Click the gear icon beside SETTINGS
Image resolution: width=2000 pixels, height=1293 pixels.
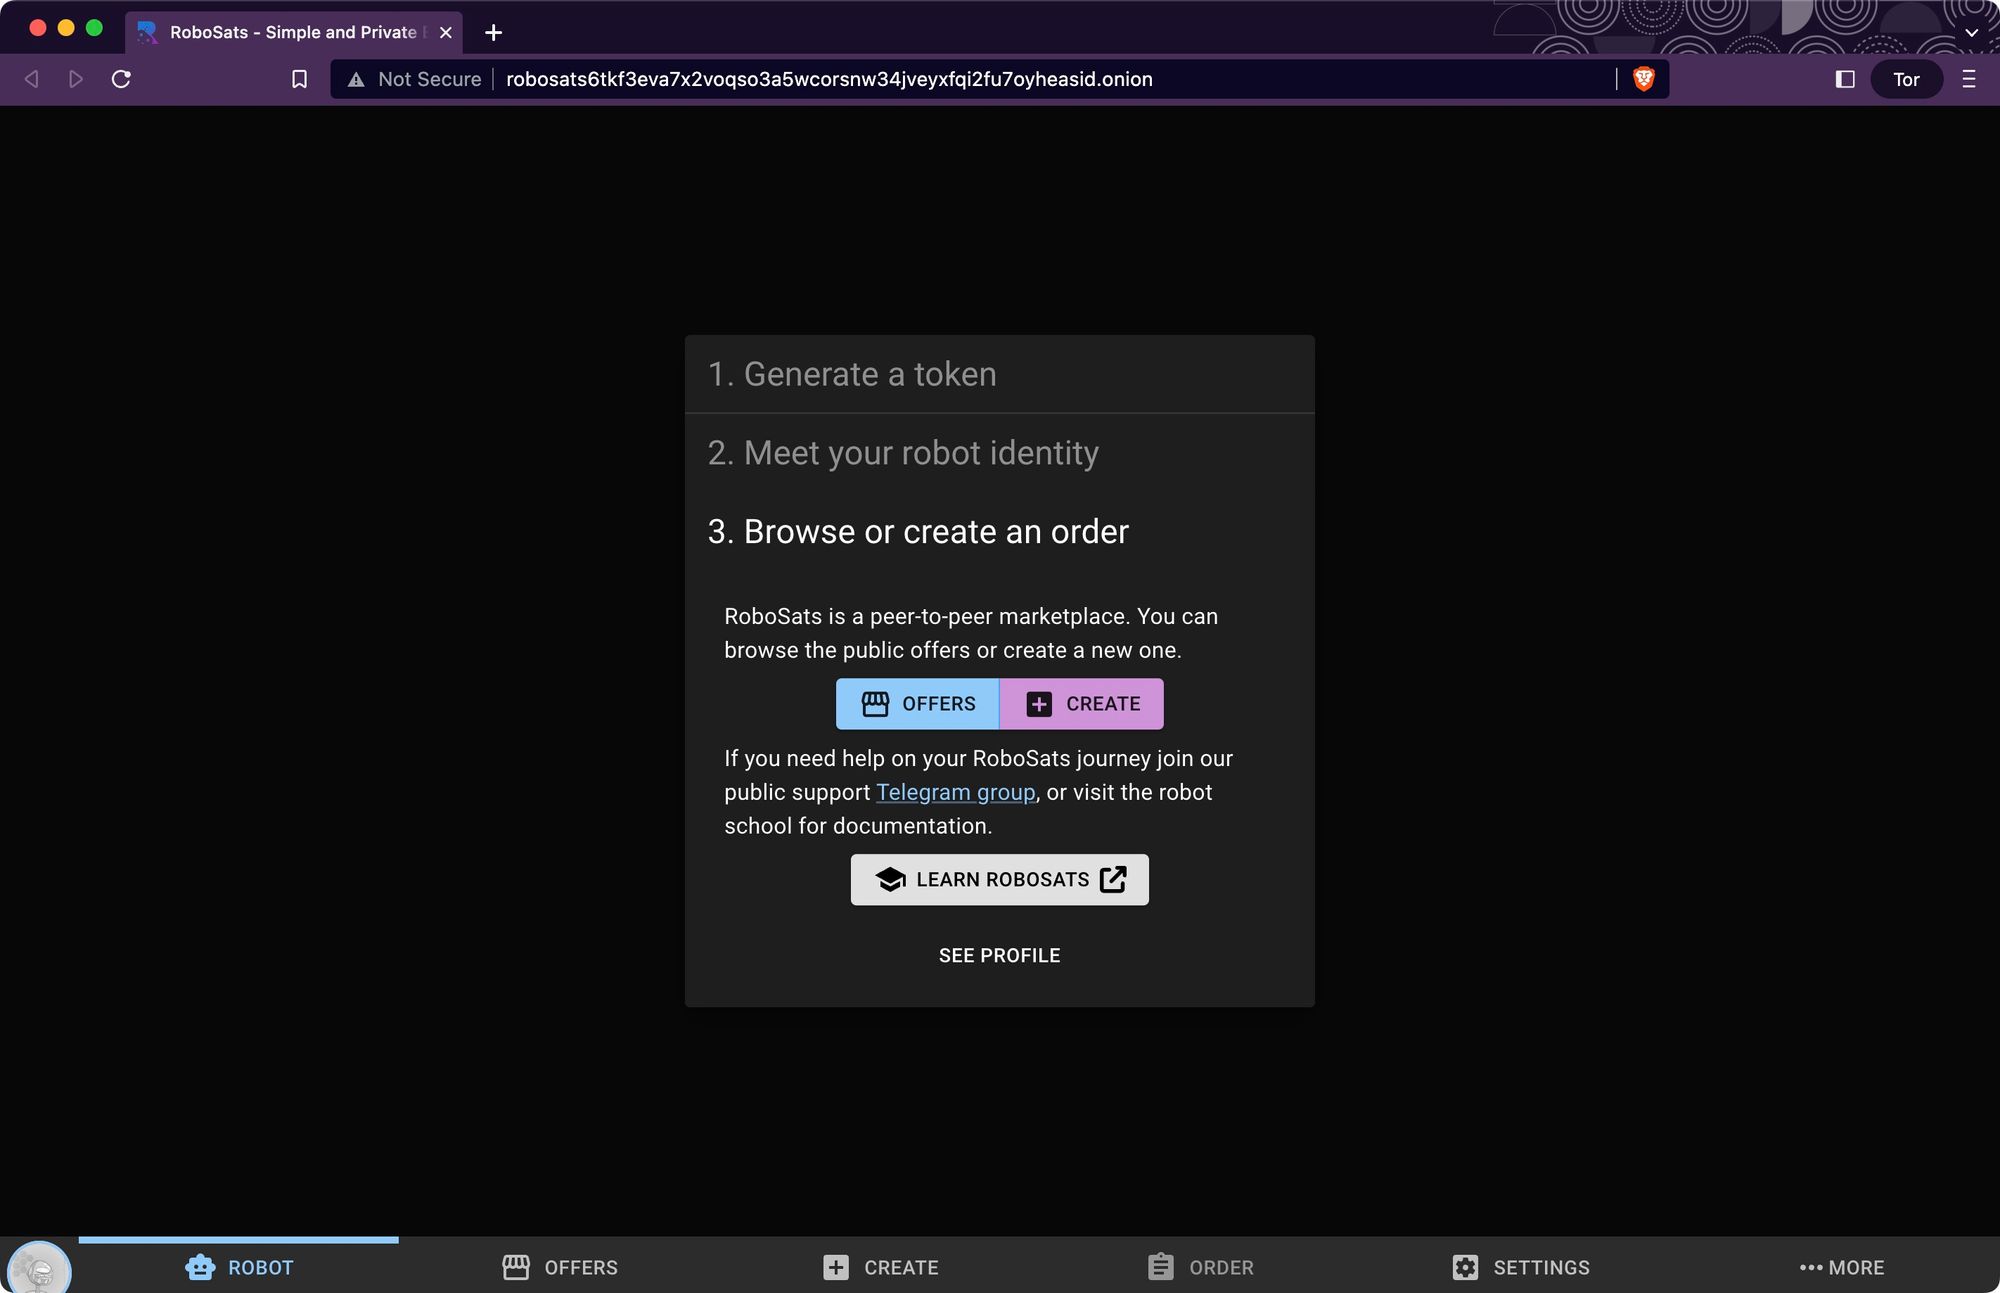pos(1465,1267)
